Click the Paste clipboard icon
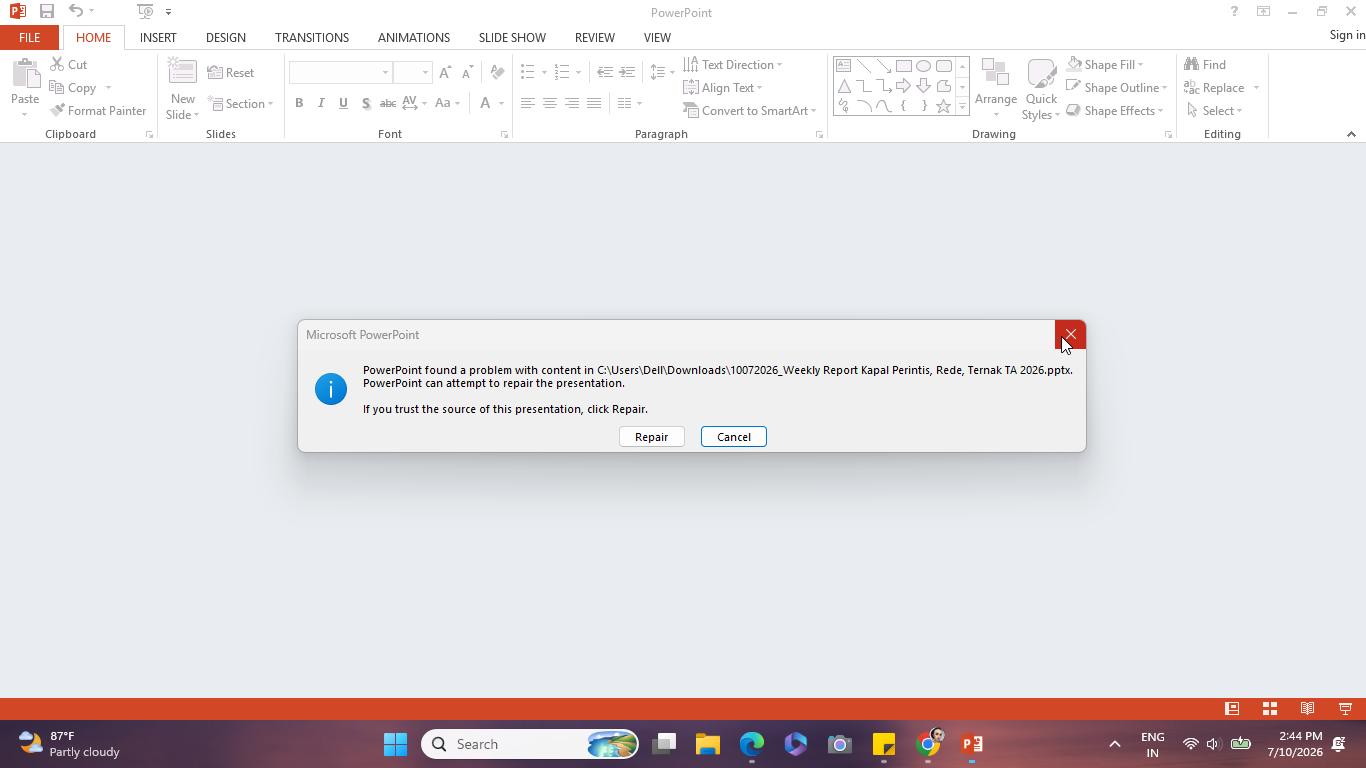This screenshot has width=1366, height=768. (25, 76)
